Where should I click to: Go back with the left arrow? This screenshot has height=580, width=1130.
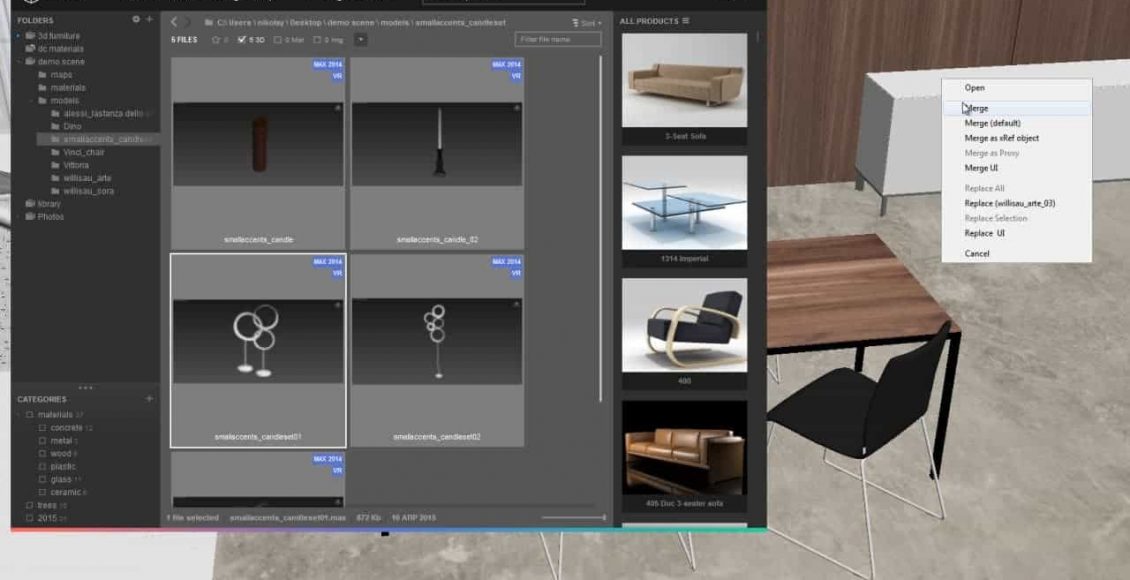click(x=174, y=22)
